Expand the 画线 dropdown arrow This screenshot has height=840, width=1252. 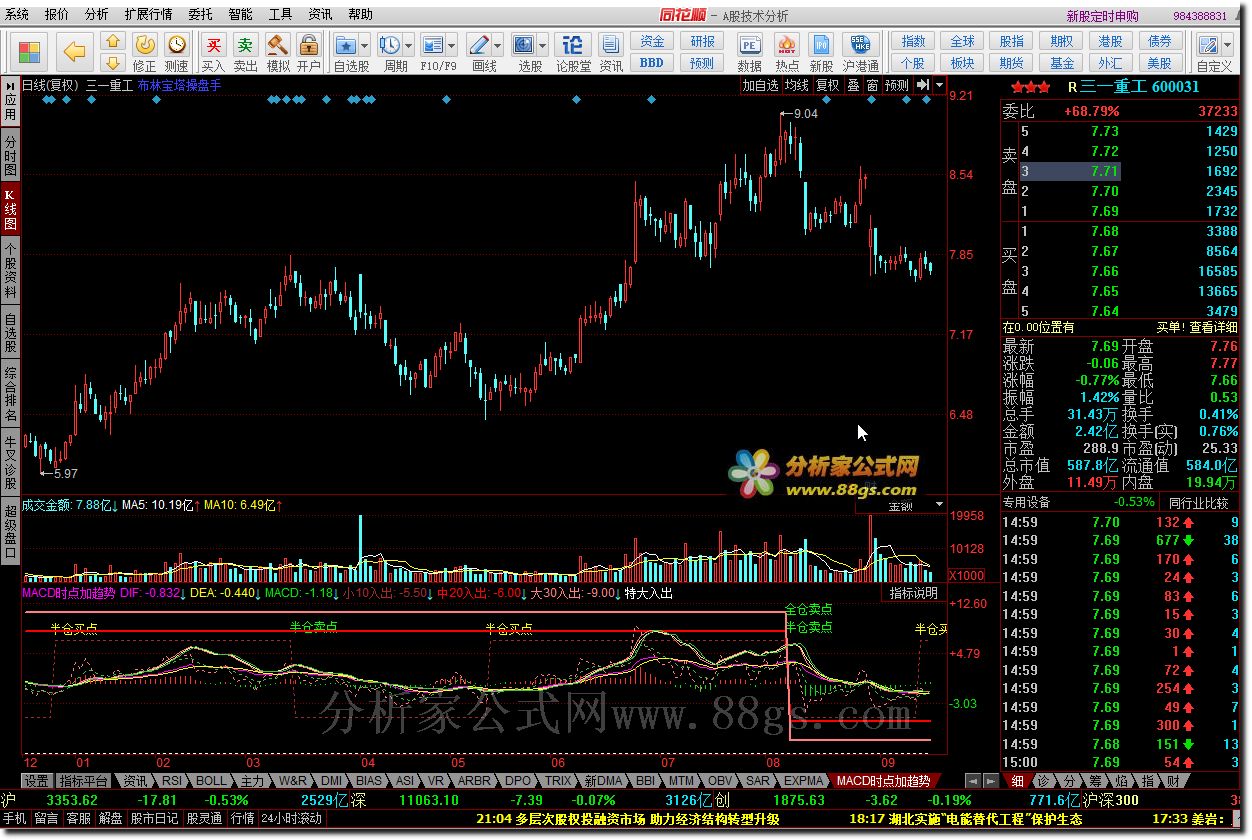(497, 46)
